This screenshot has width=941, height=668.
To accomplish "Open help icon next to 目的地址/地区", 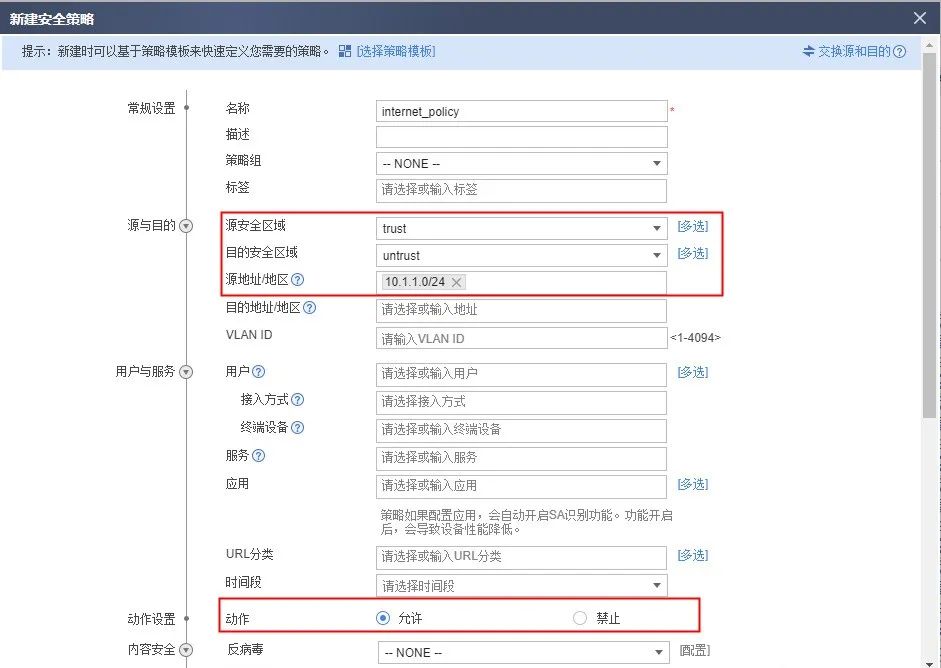I will [x=309, y=308].
